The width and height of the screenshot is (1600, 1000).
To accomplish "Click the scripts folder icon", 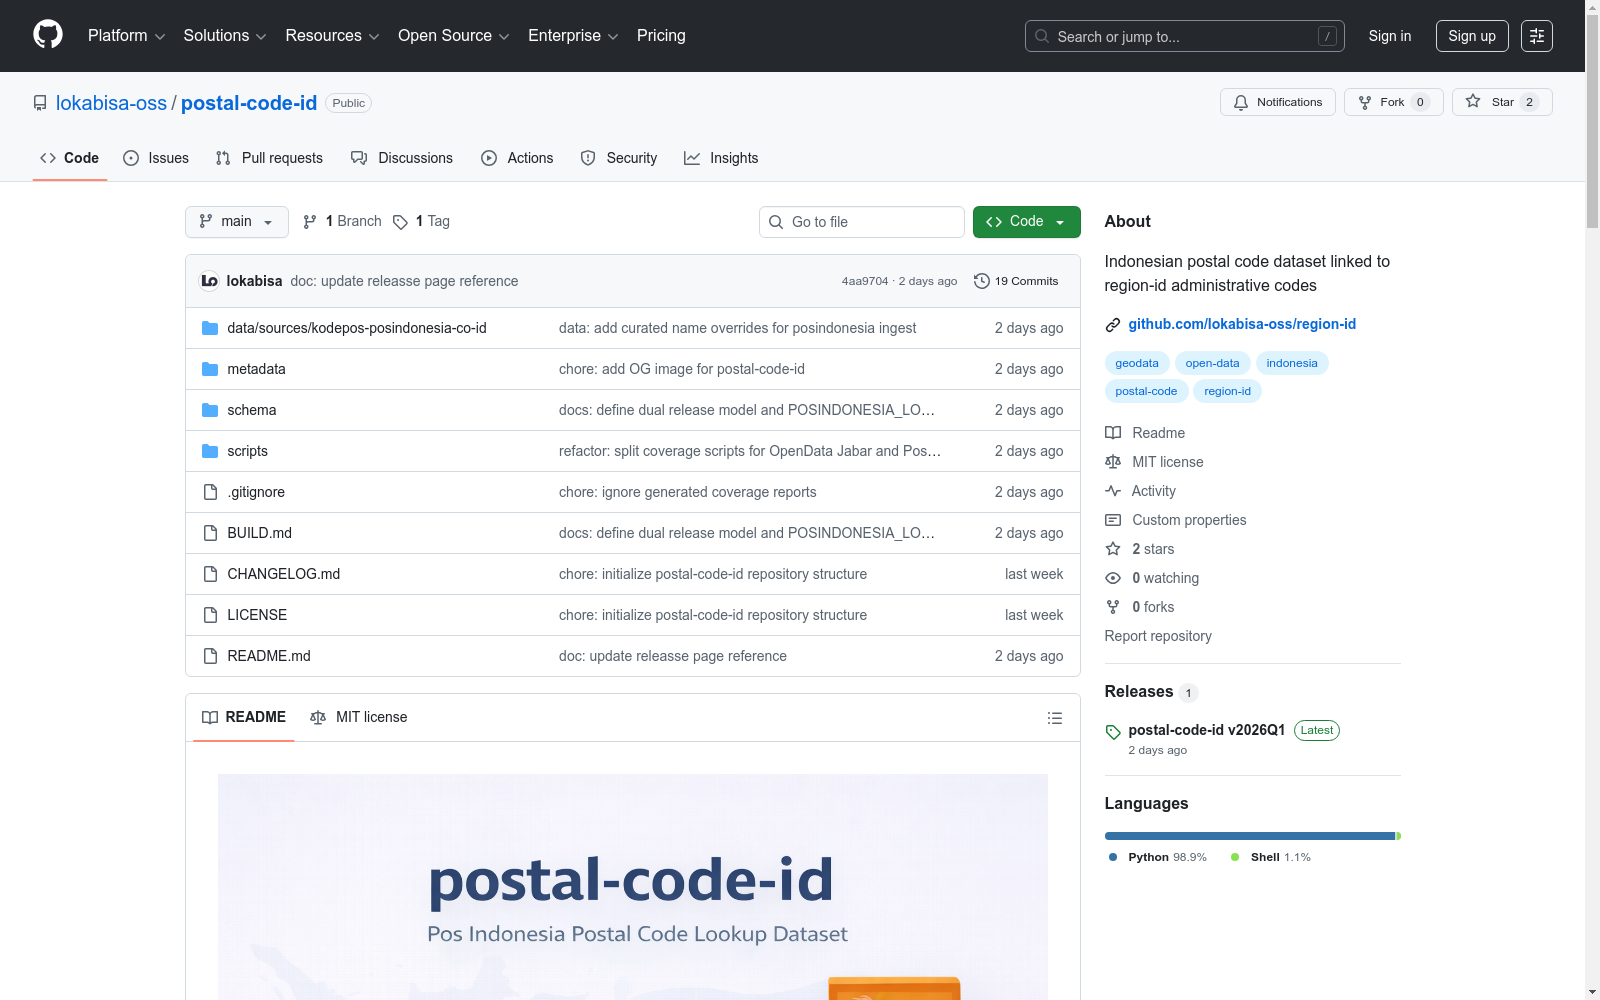I will [x=210, y=451].
